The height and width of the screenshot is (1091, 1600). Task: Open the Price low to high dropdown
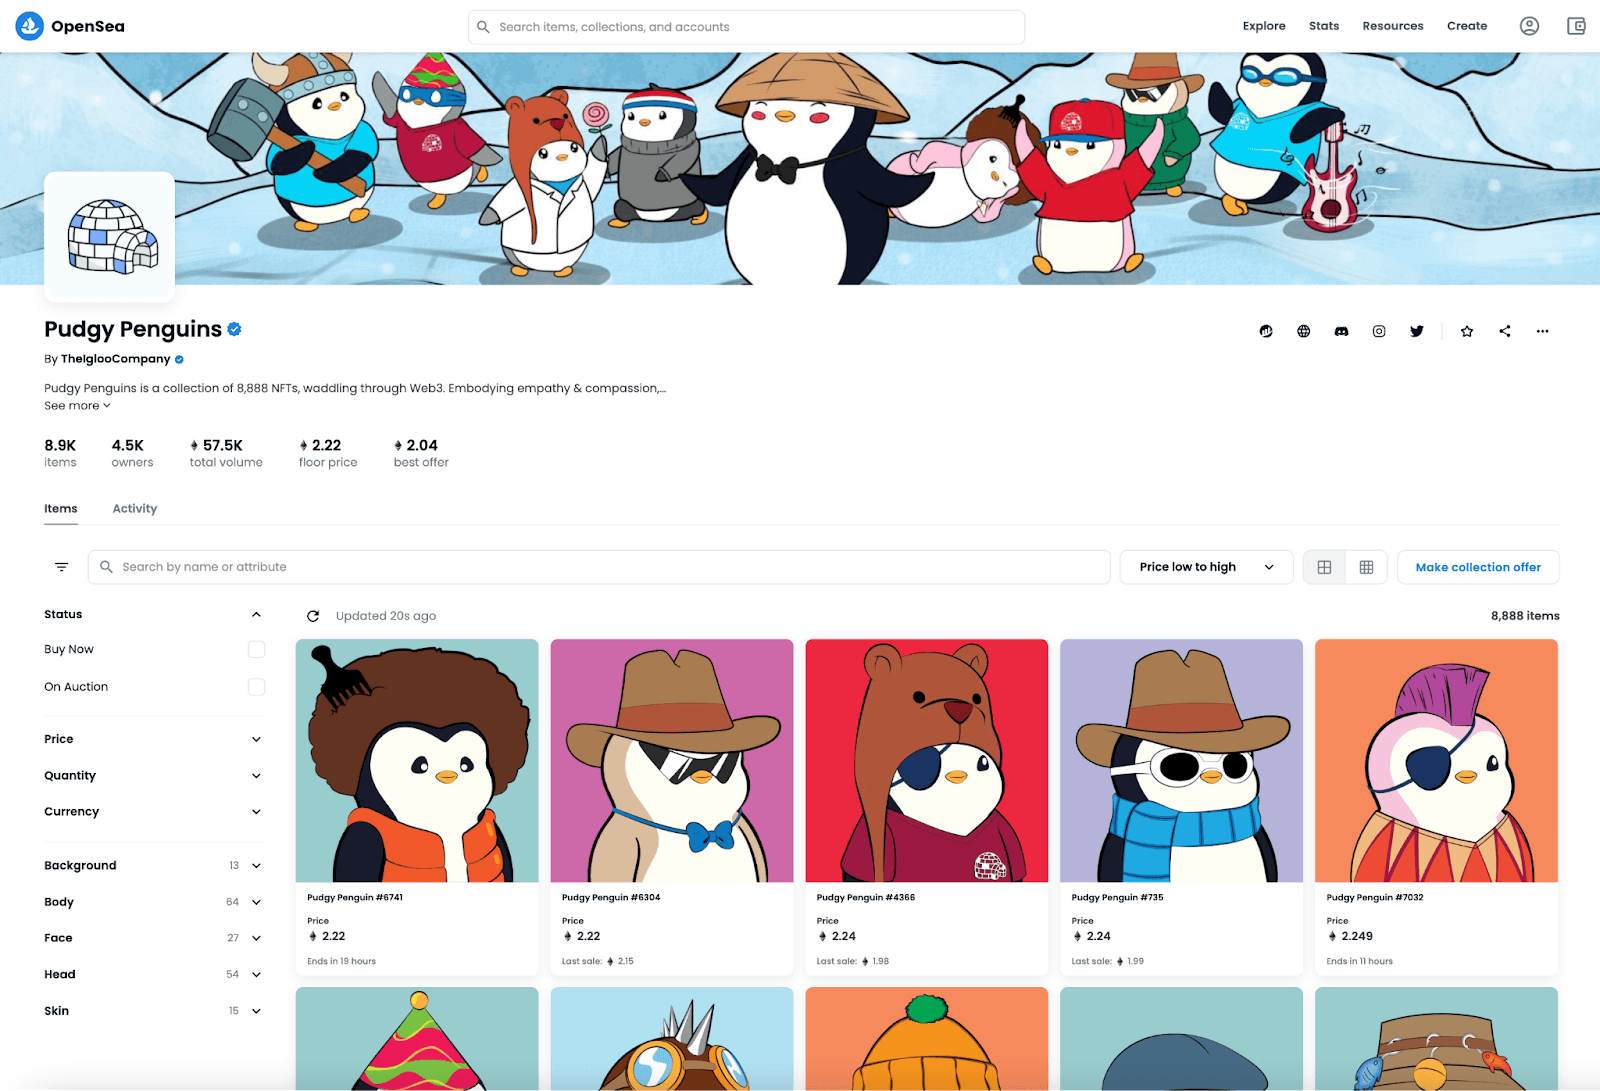point(1206,567)
